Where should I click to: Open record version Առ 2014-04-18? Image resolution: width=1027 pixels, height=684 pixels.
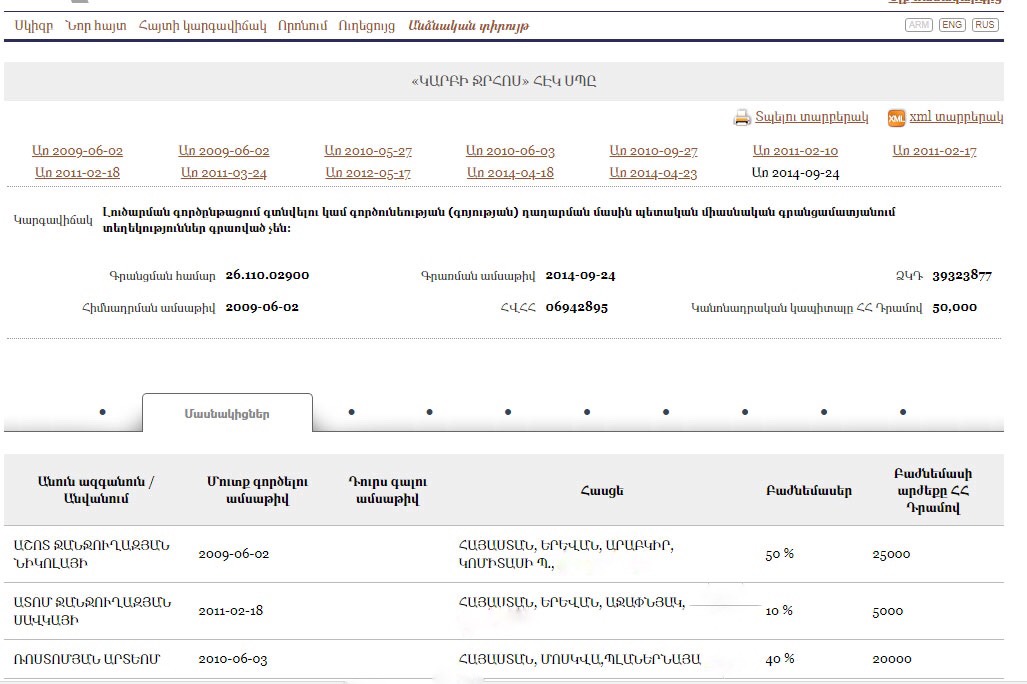[x=510, y=173]
